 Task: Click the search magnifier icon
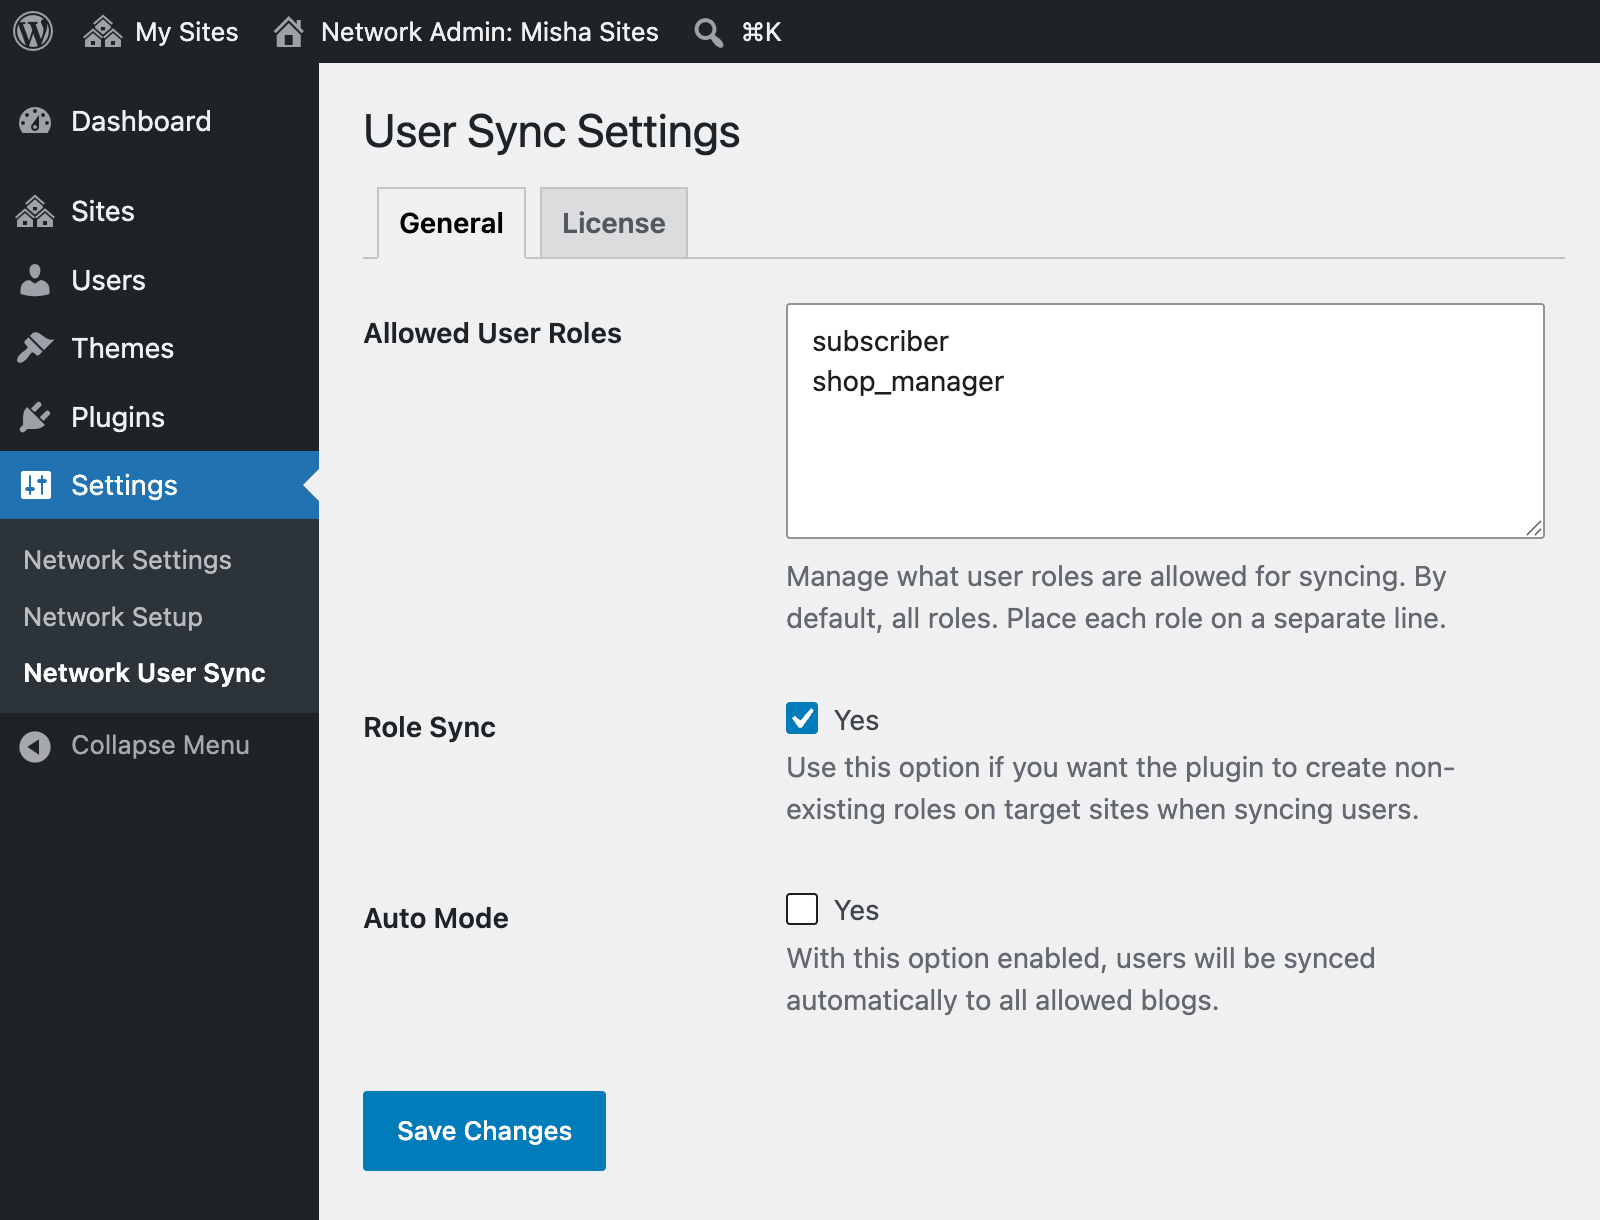[x=709, y=32]
